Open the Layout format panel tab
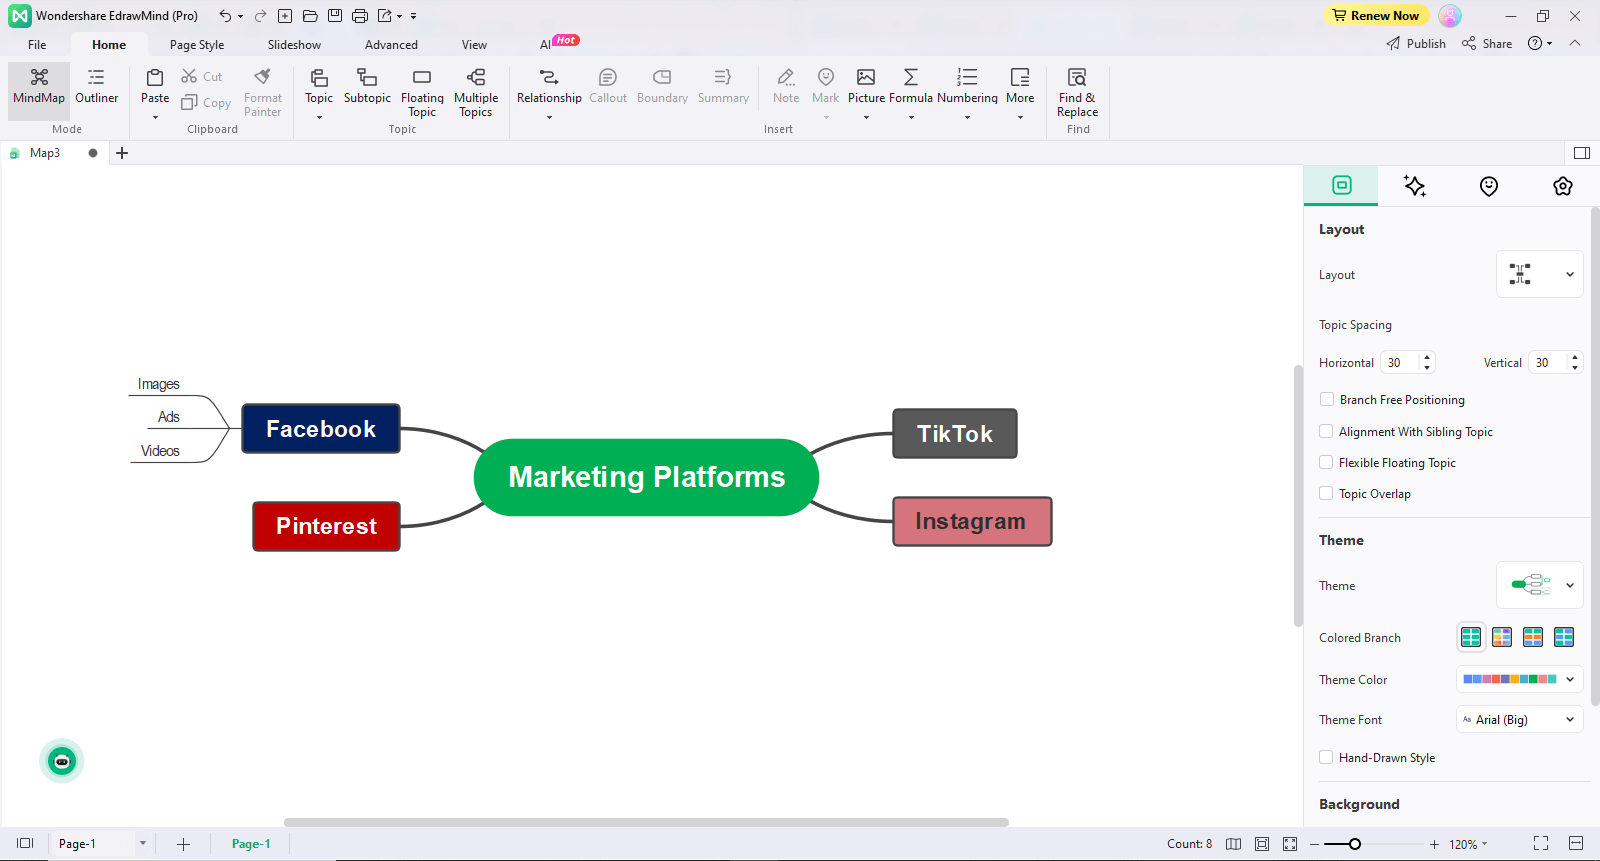 [x=1341, y=185]
